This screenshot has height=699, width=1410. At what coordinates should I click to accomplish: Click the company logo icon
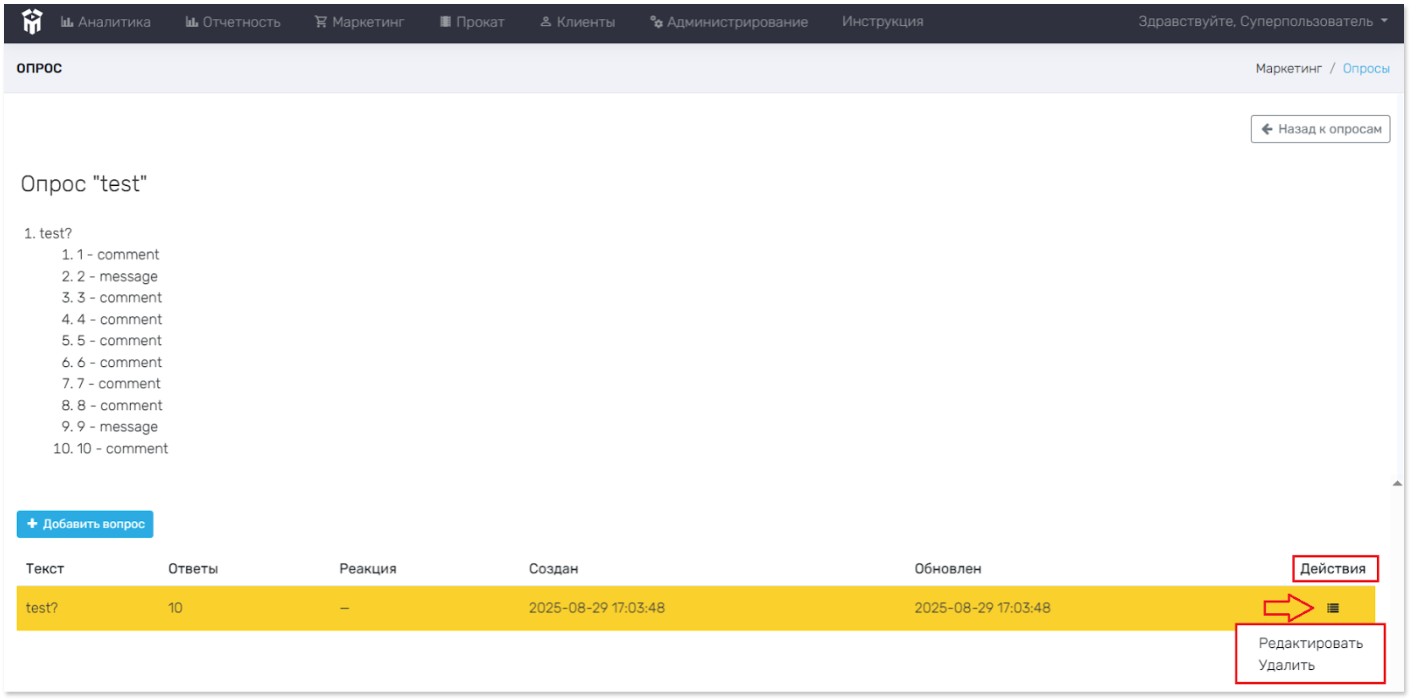coord(33,21)
